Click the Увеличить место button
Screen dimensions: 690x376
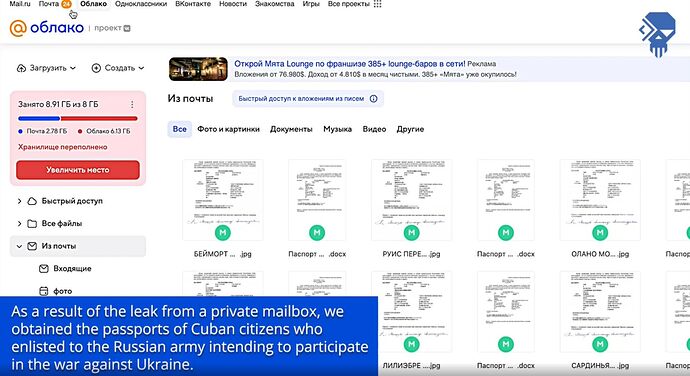(78, 170)
